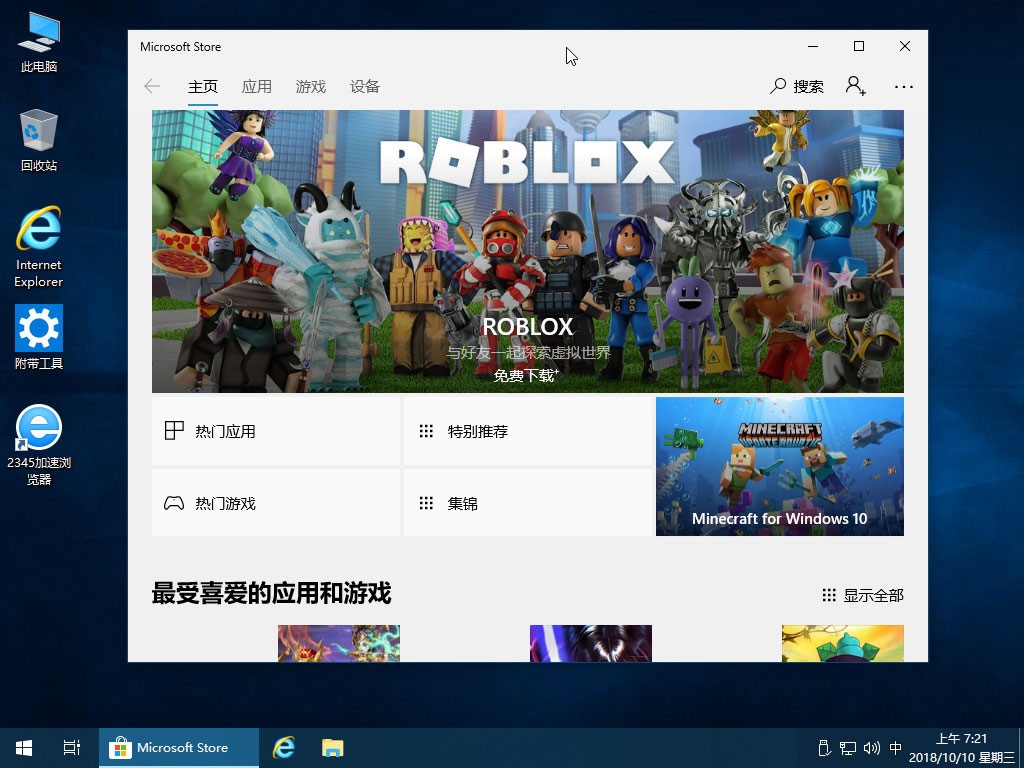Click 显示全部 link
This screenshot has height=768, width=1024.
863,595
